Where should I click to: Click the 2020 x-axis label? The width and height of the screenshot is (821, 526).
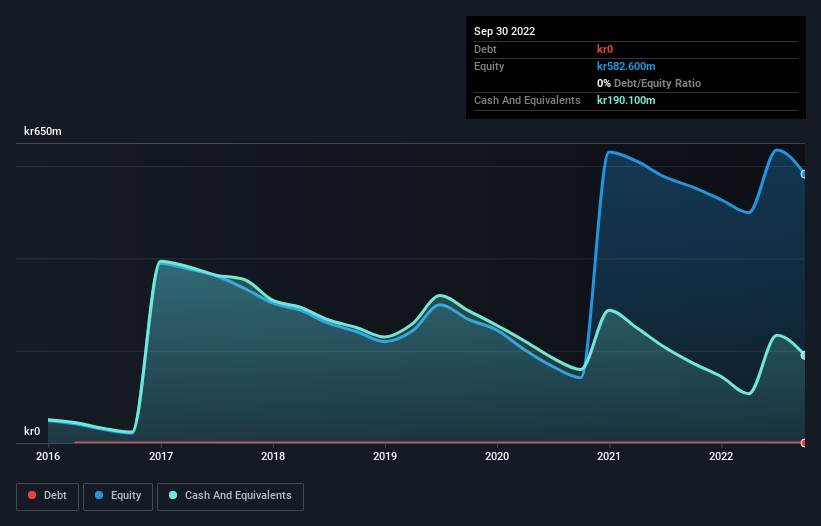[497, 456]
